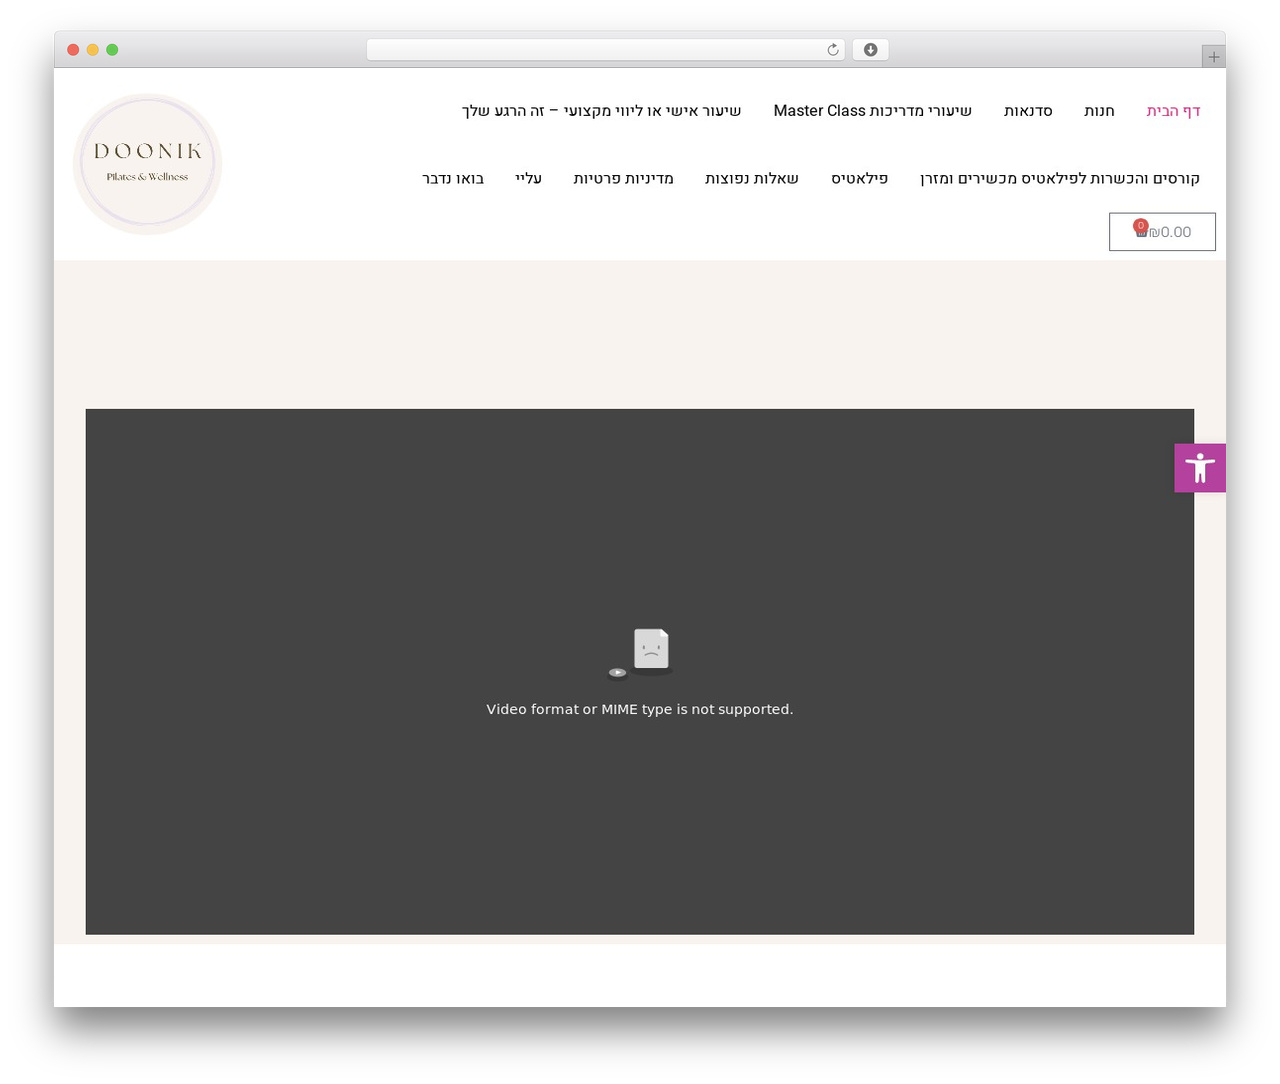
Task: Open the עליי page
Action: point(528,179)
